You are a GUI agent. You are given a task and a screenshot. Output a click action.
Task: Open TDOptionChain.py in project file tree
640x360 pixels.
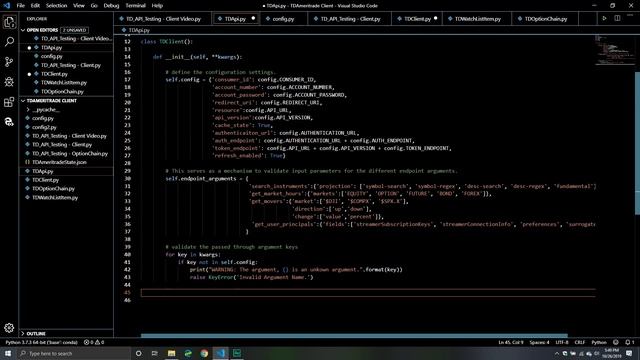click(x=53, y=189)
